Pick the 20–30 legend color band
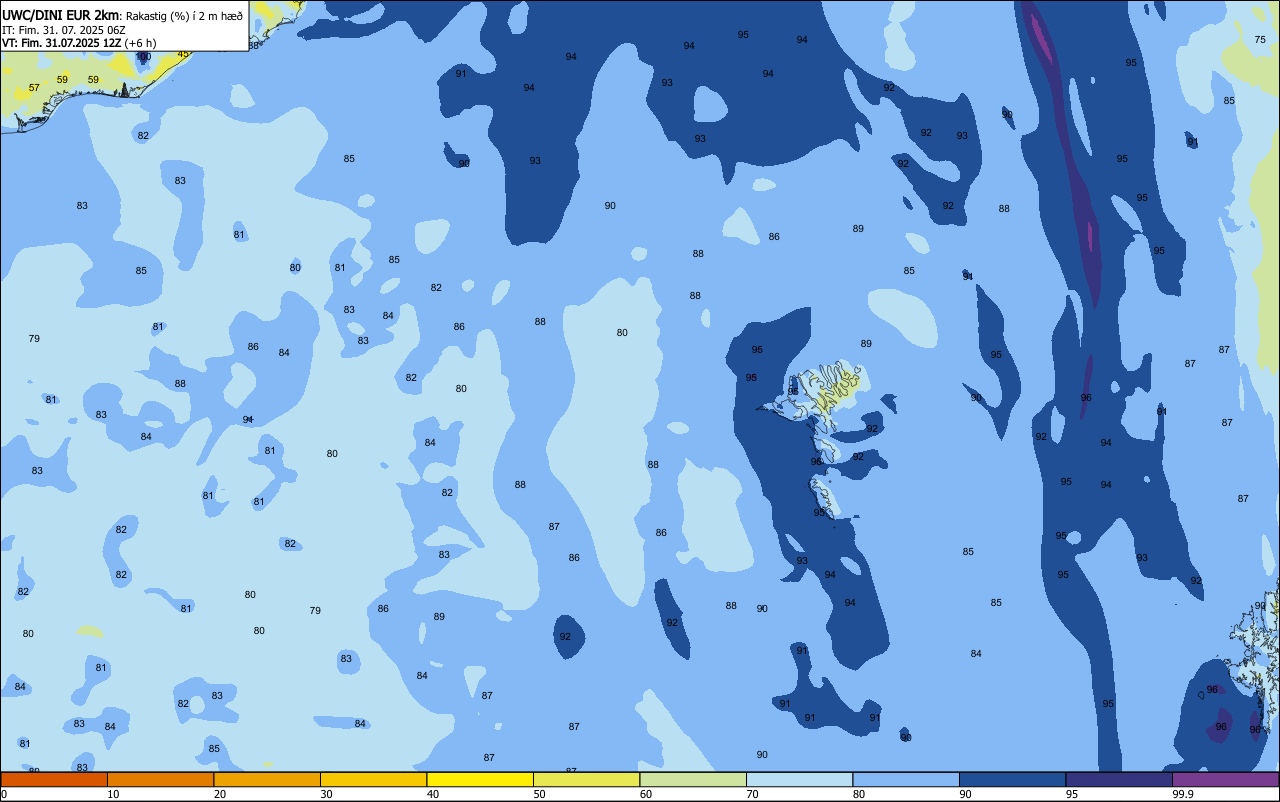The height and width of the screenshot is (802, 1280). pos(267,779)
